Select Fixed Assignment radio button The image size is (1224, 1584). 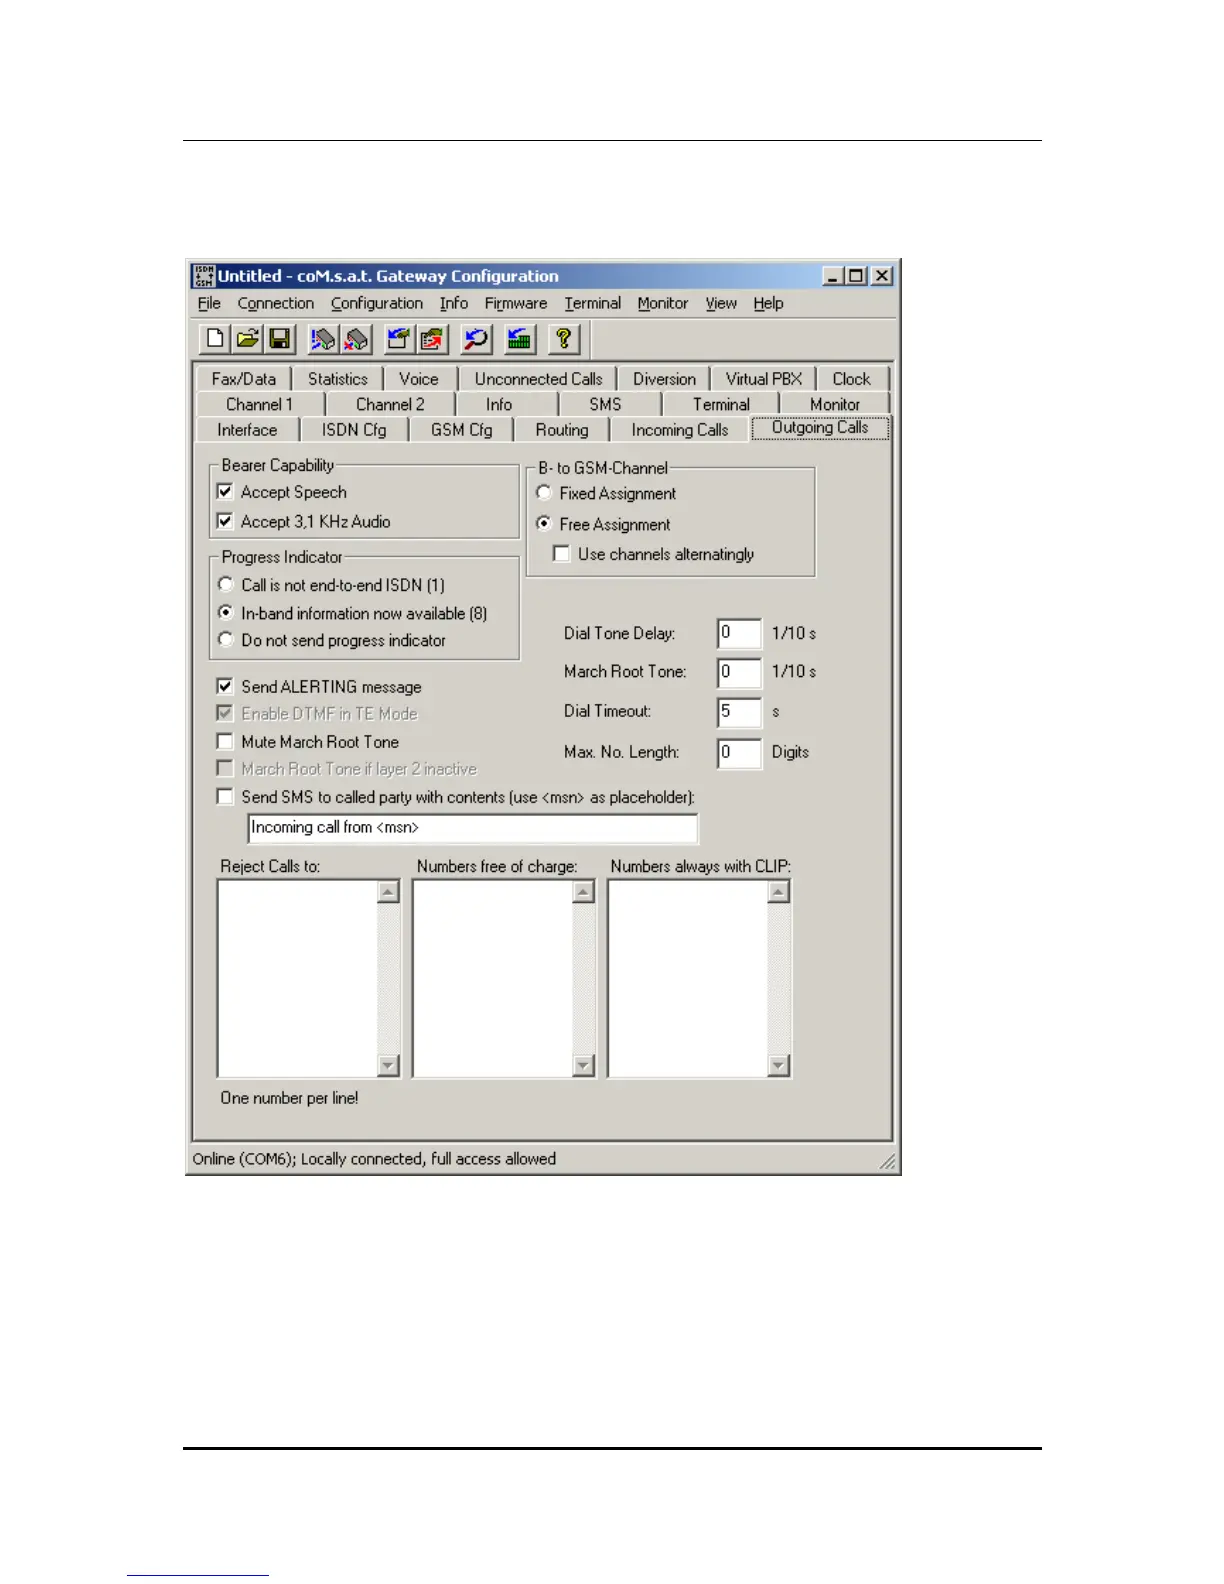tap(544, 493)
